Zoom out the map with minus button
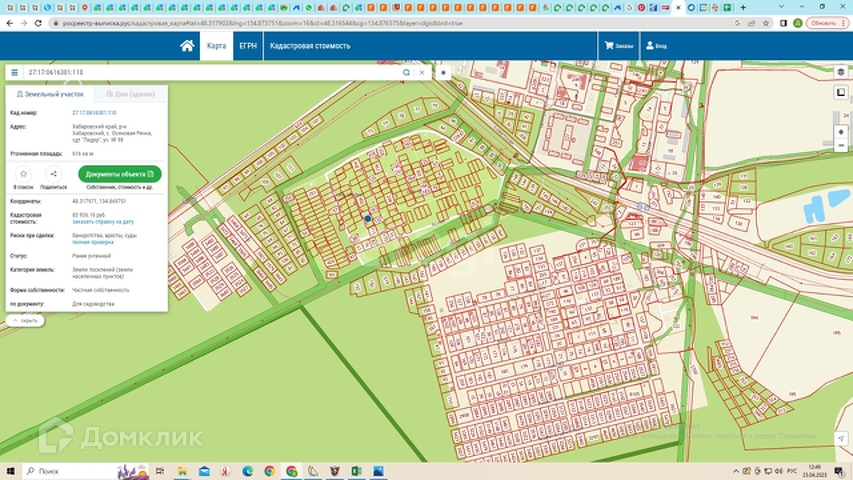The image size is (853, 480). (x=841, y=147)
